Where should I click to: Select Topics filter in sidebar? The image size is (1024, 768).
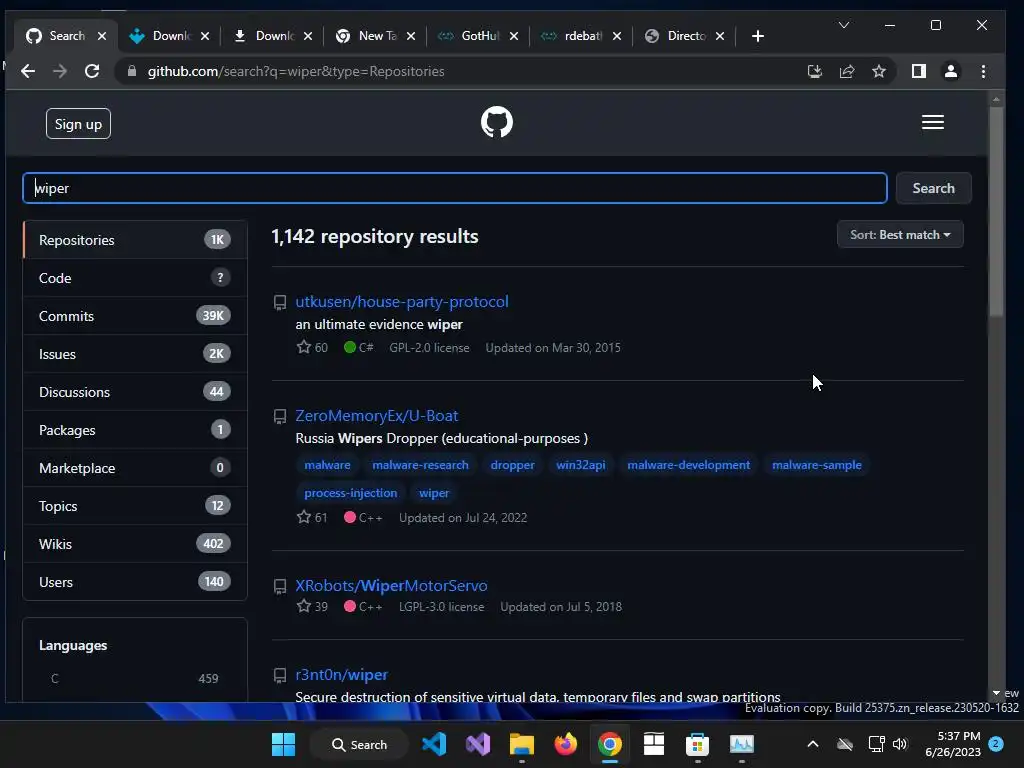point(135,505)
